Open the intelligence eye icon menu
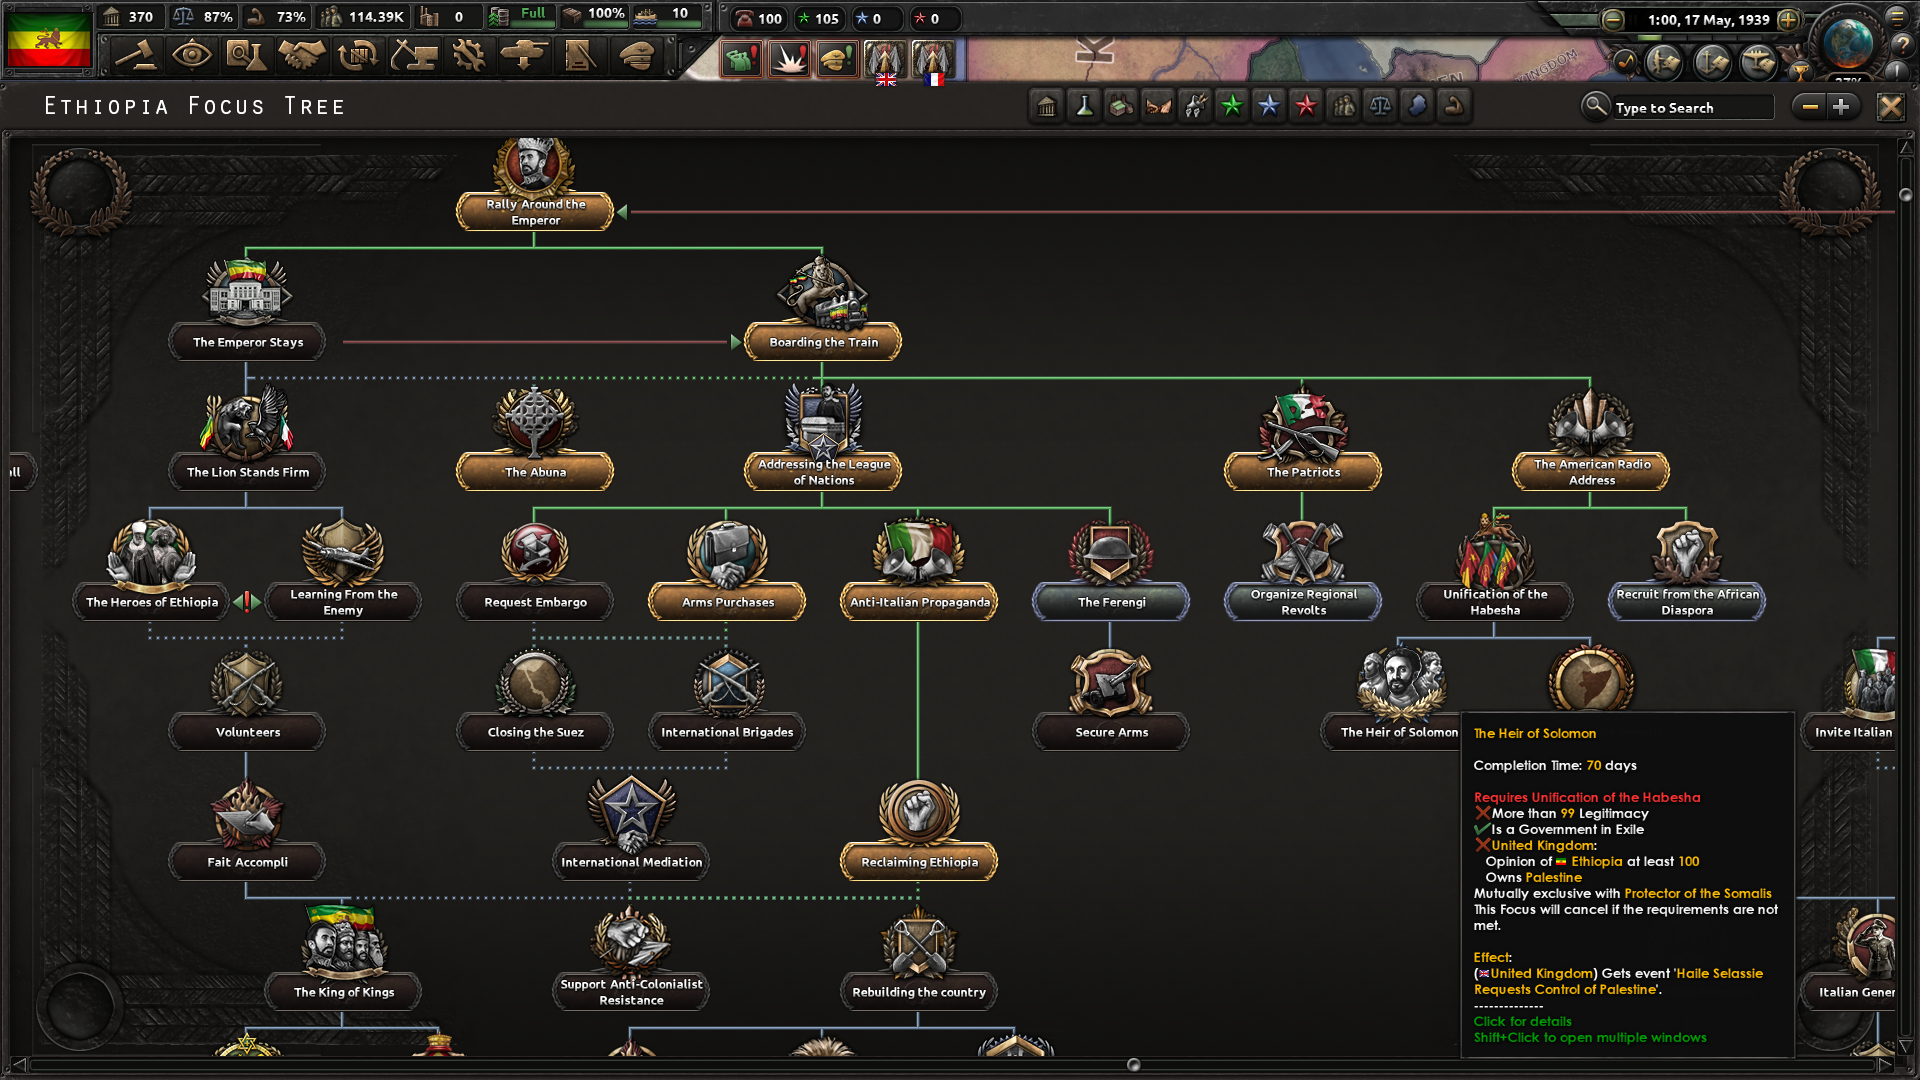The width and height of the screenshot is (1920, 1080). (193, 57)
